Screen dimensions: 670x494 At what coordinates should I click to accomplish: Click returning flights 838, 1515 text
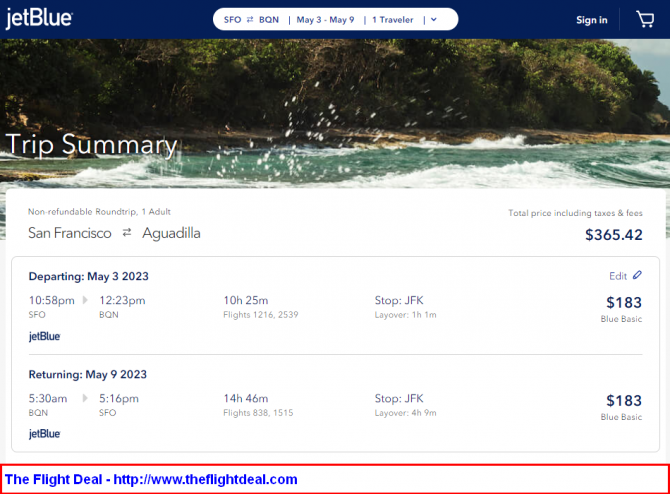[258, 413]
